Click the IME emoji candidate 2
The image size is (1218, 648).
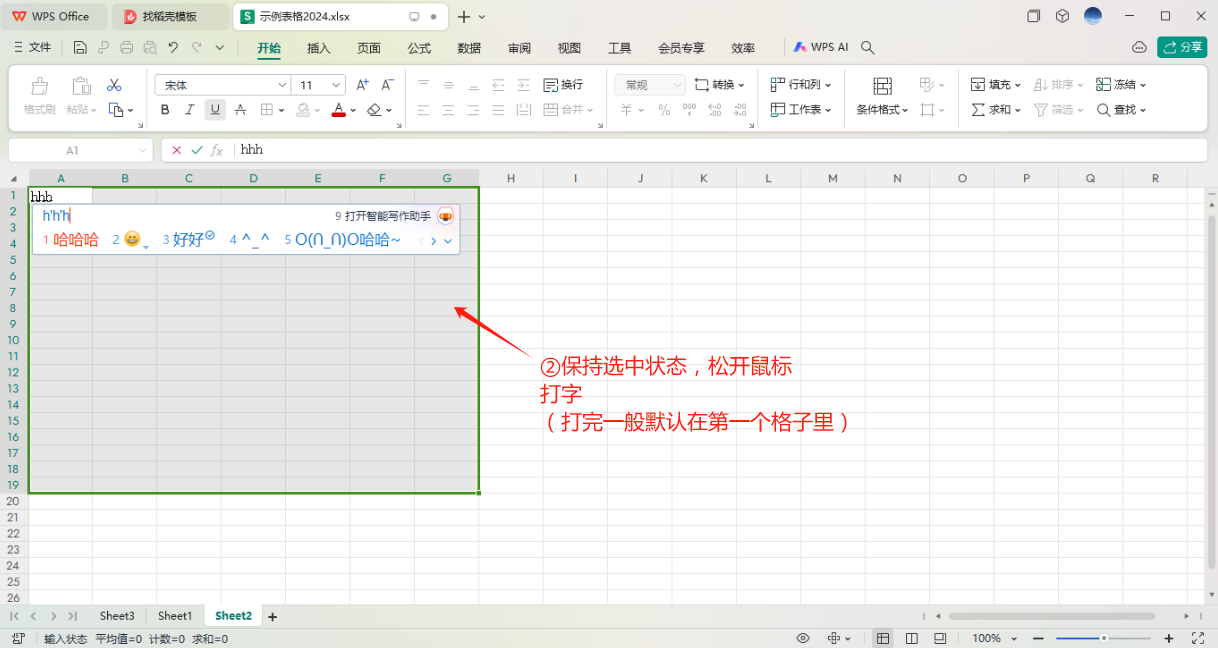131,240
